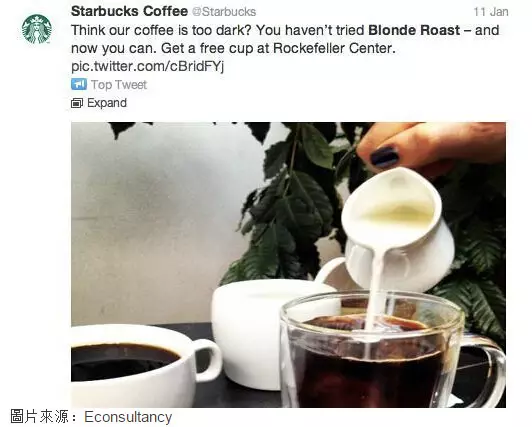Click the Top Tweet label

pyautogui.click(x=119, y=84)
